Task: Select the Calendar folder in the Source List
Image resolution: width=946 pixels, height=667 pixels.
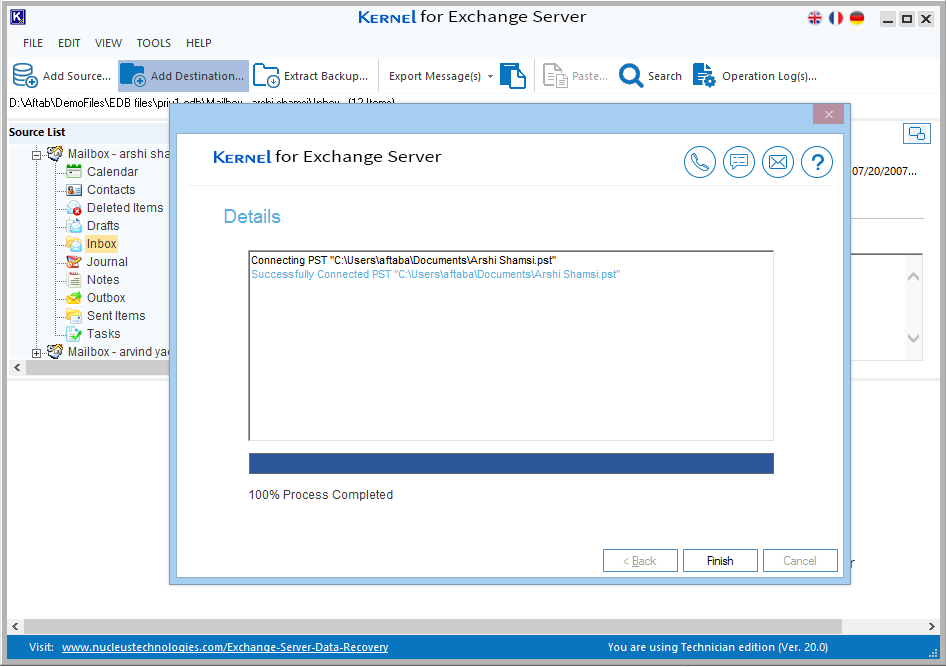Action: [x=112, y=172]
